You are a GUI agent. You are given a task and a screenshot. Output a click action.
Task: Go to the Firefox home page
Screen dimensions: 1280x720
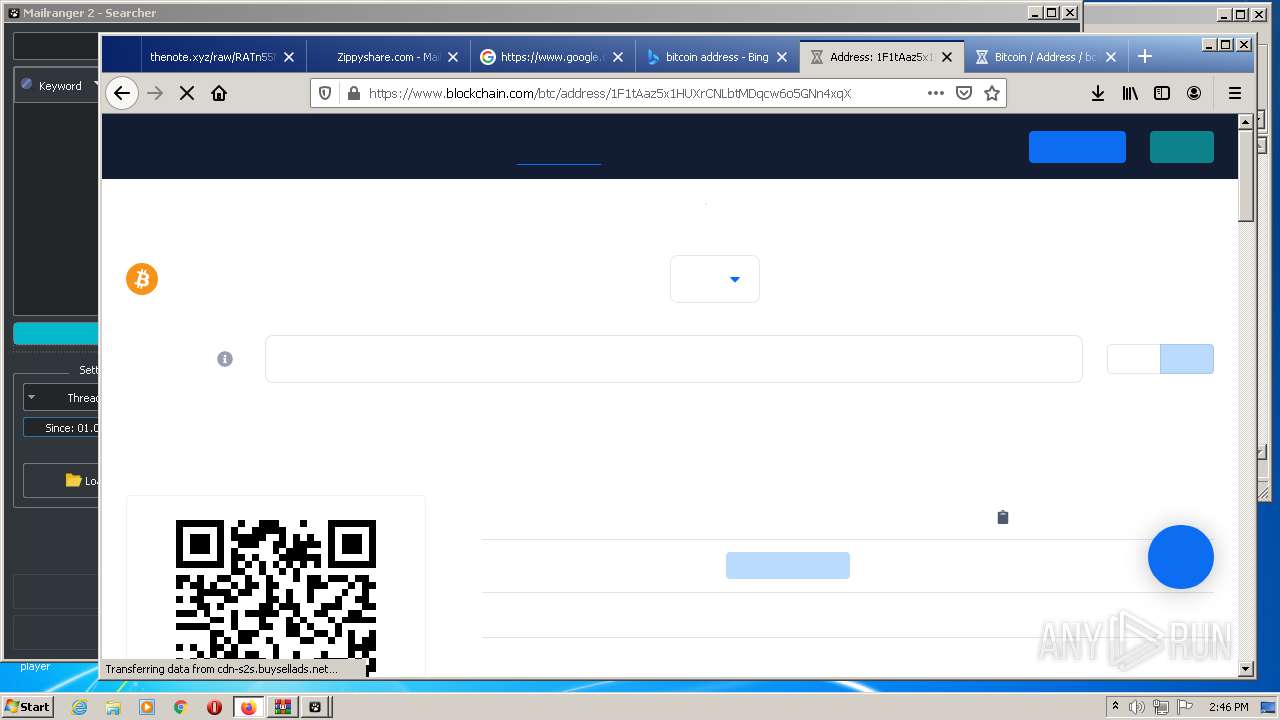coord(219,93)
